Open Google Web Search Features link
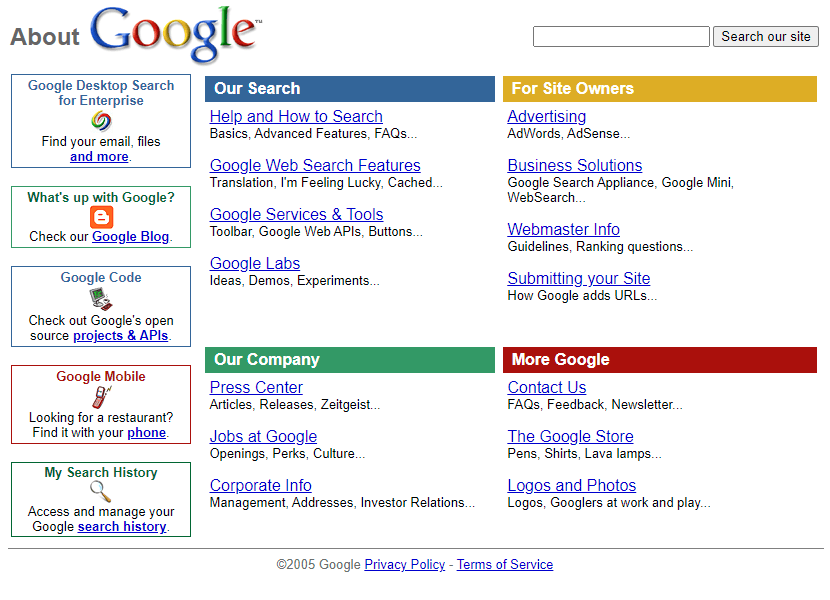830x600 pixels. tap(315, 165)
